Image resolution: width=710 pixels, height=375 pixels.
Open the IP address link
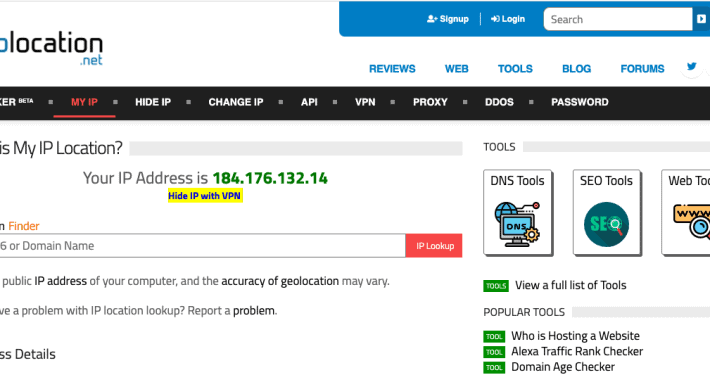(x=60, y=281)
